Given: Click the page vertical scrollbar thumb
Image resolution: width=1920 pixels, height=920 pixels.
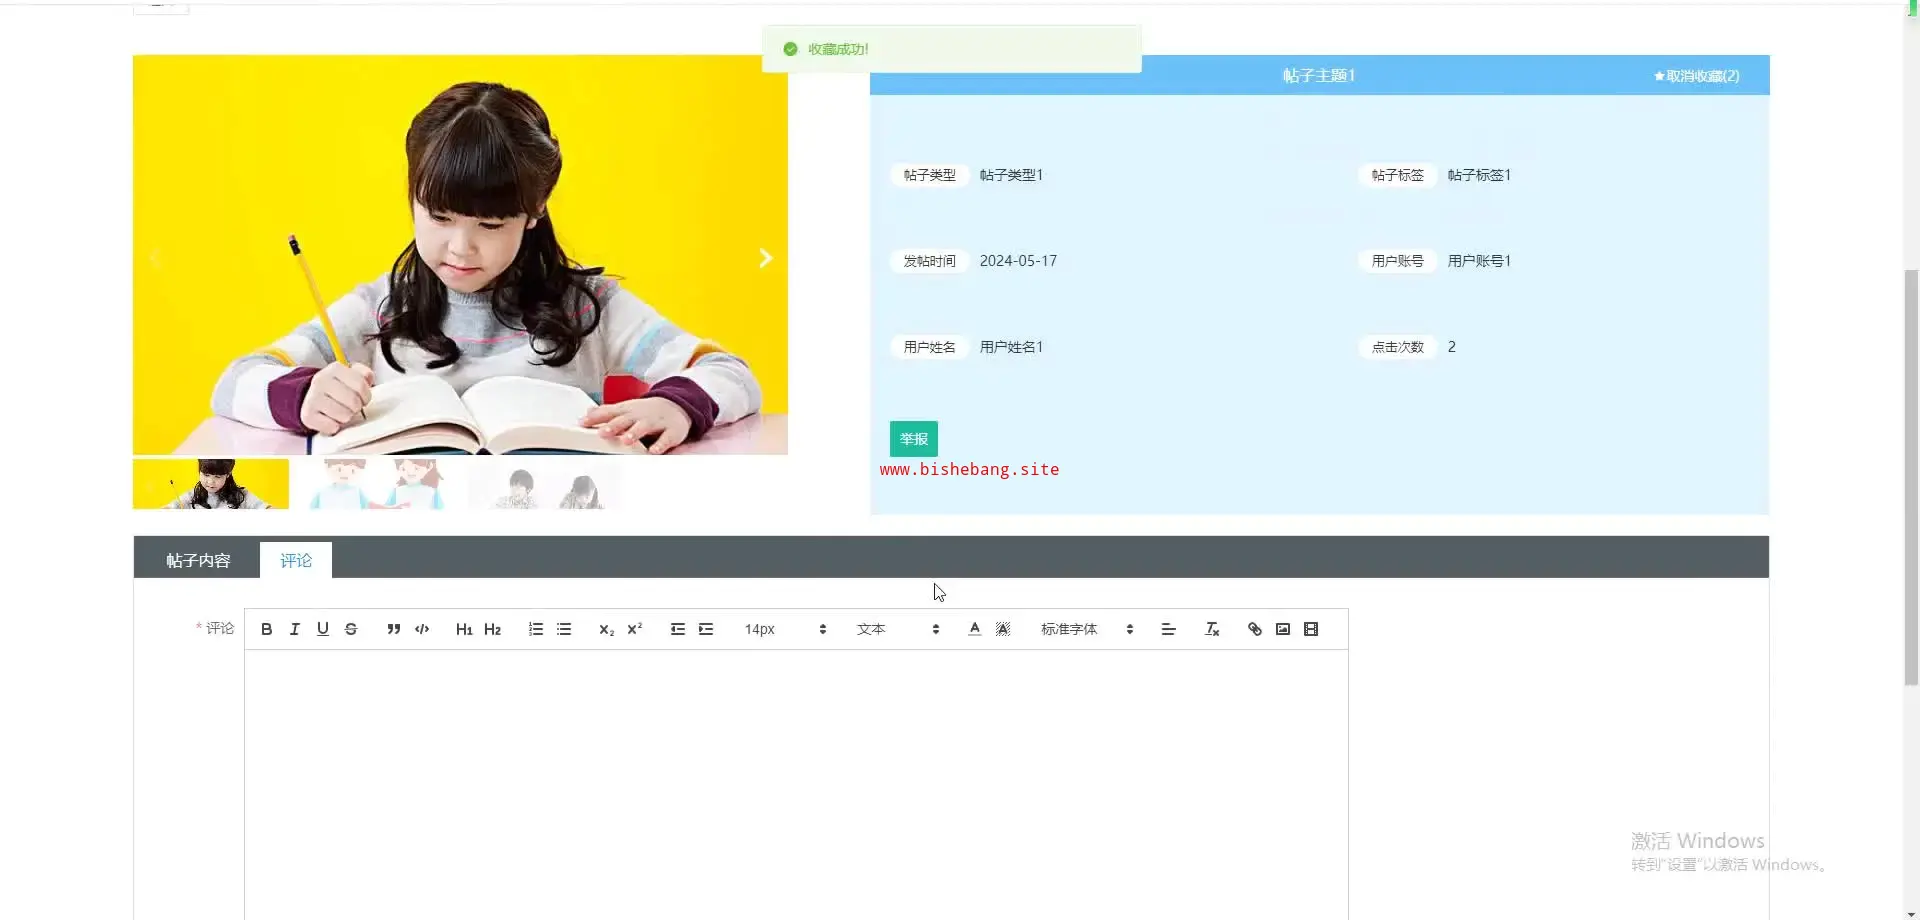Looking at the screenshot, I should tap(1911, 477).
